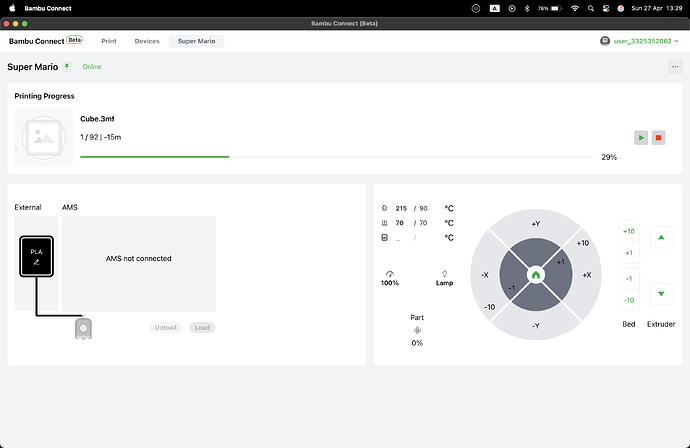Click the Bluetooth menu bar icon

[527, 8]
